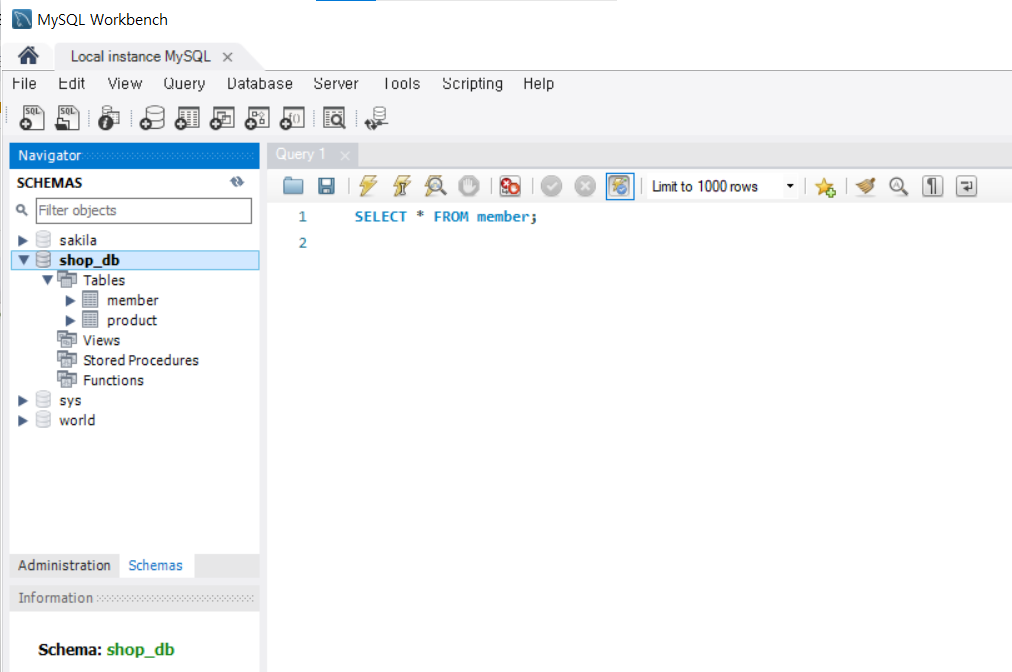Collapse the shop_db schema
This screenshot has width=1012, height=672.
[23, 260]
